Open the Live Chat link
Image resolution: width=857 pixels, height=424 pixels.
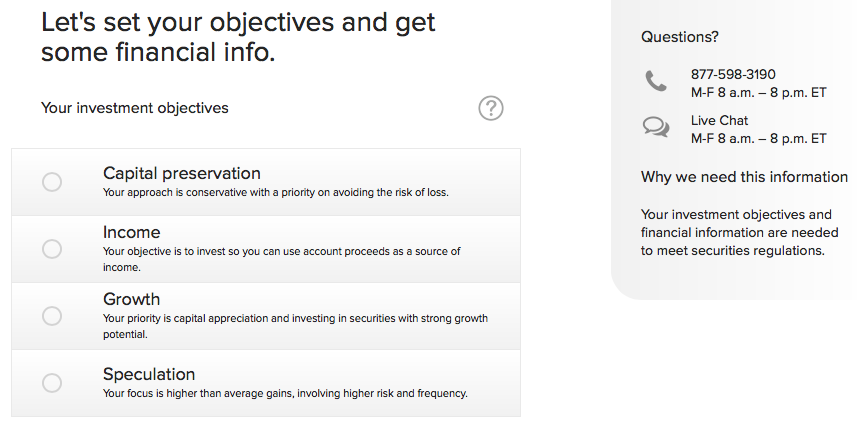click(719, 120)
